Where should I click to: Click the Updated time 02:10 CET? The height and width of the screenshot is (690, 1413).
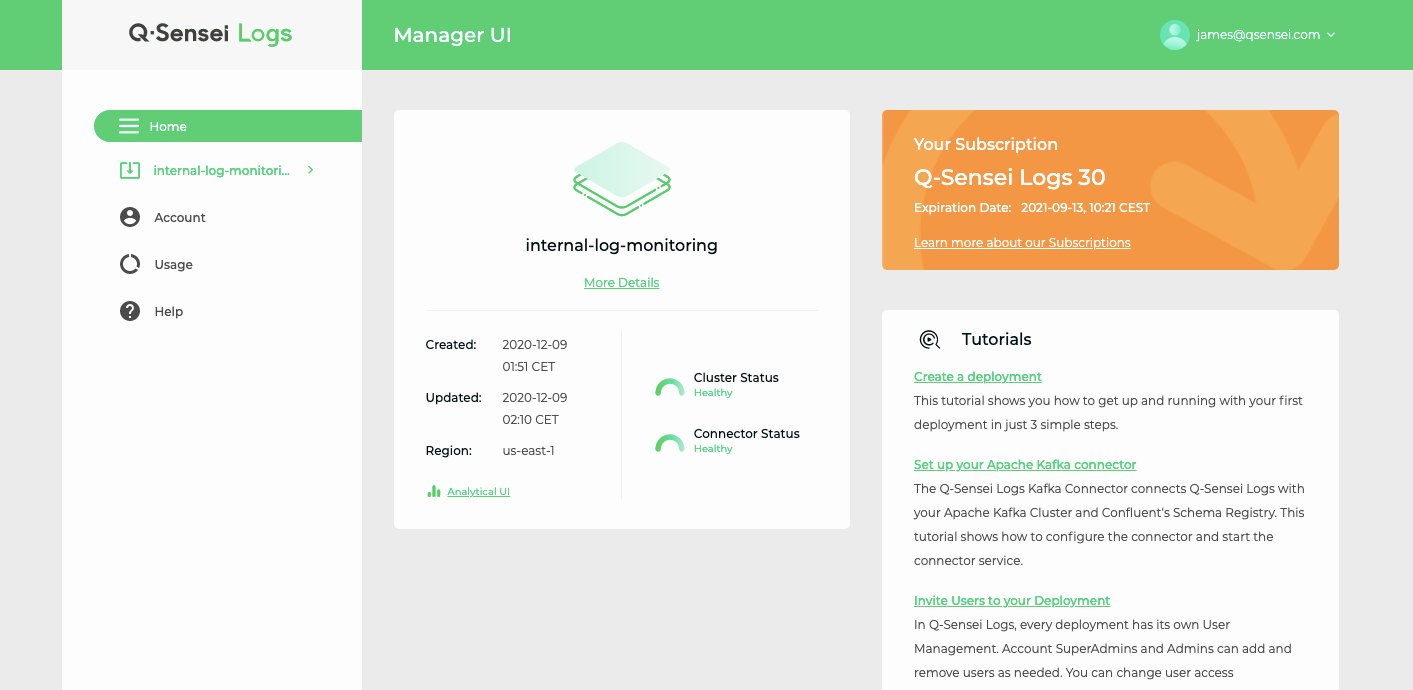coord(530,419)
